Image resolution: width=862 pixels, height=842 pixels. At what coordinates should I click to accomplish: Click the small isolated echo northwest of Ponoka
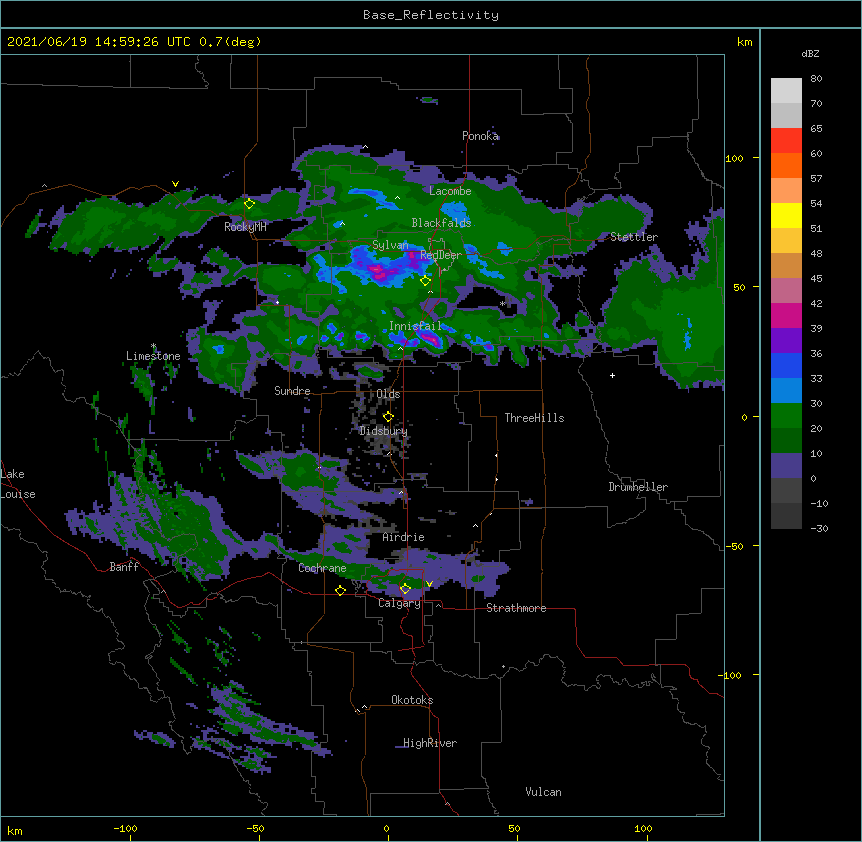pos(428,101)
